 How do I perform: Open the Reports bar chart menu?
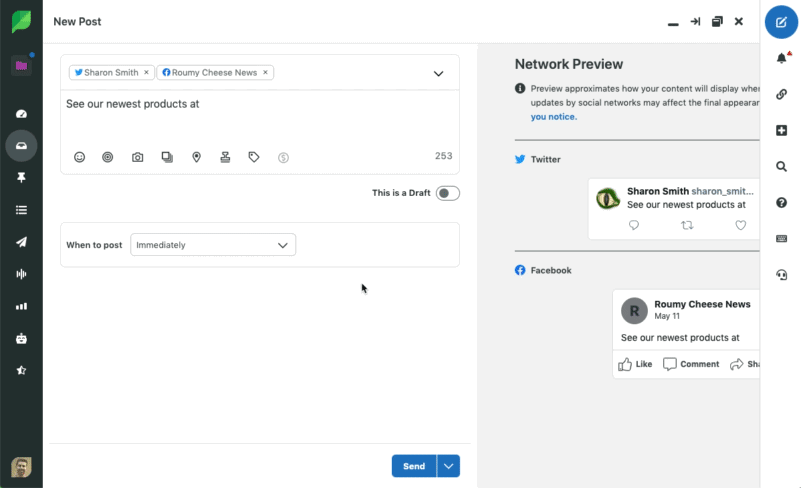(21, 306)
